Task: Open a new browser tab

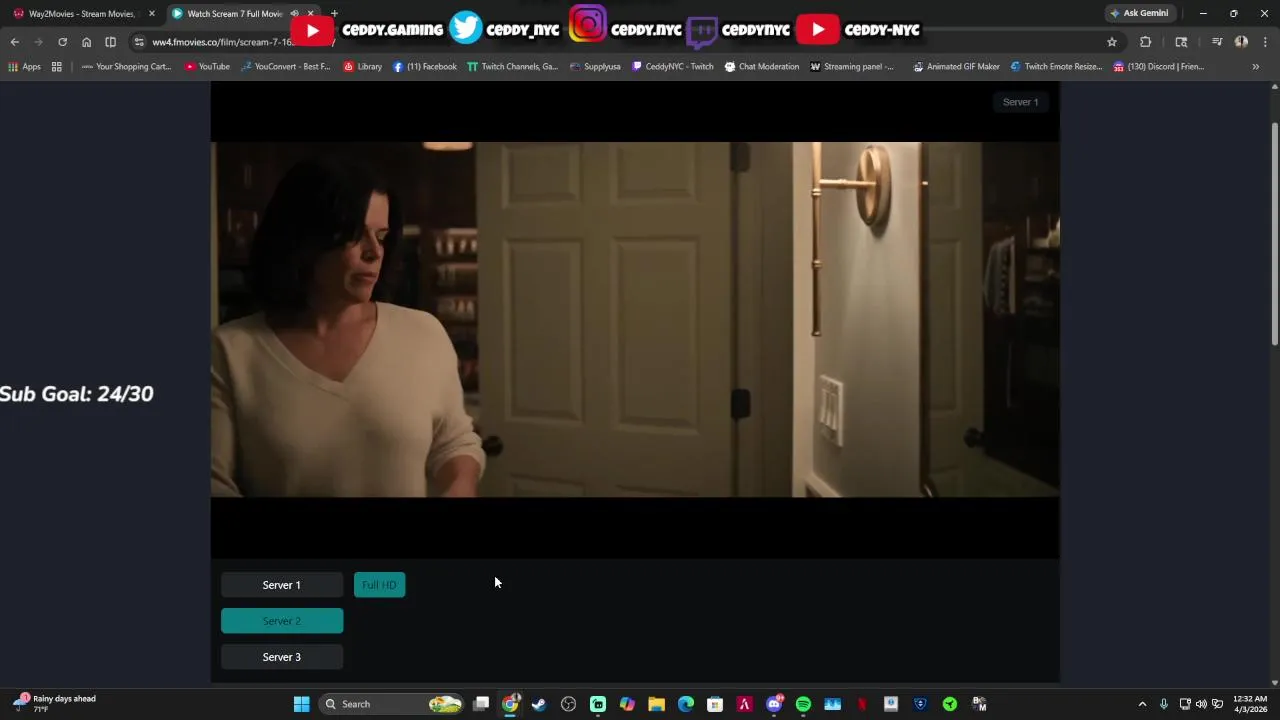Action: tap(334, 13)
